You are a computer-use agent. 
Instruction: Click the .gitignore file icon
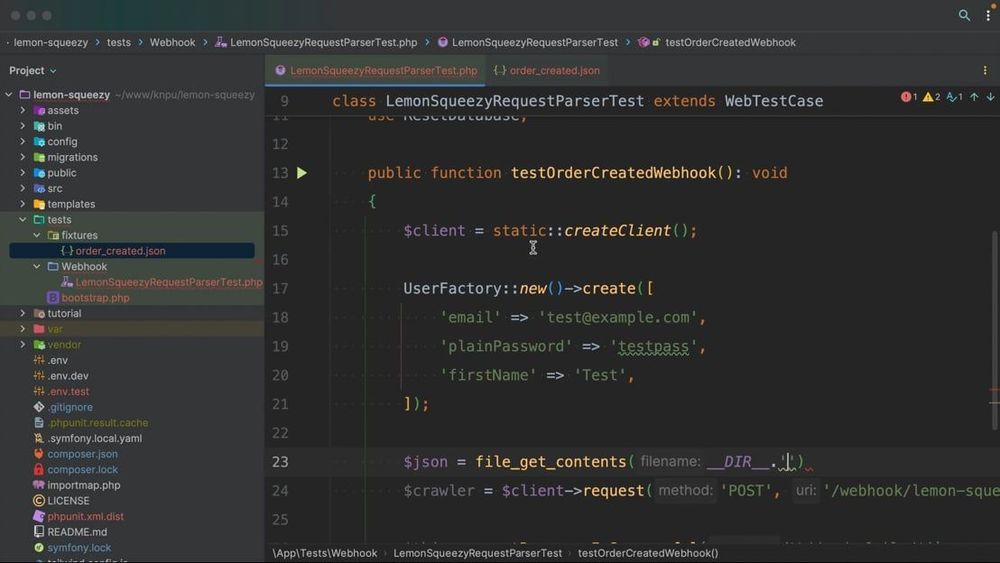click(x=39, y=407)
